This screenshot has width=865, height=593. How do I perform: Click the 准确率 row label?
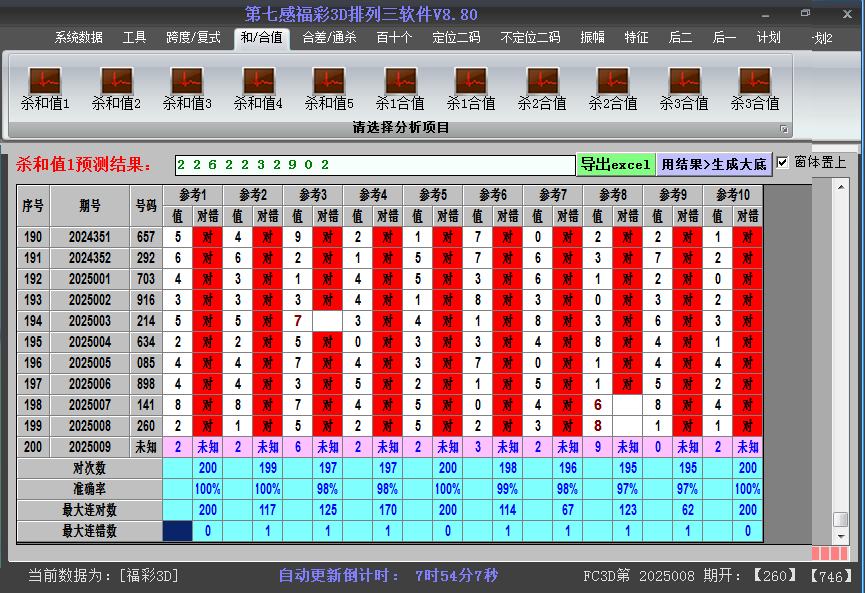89,489
